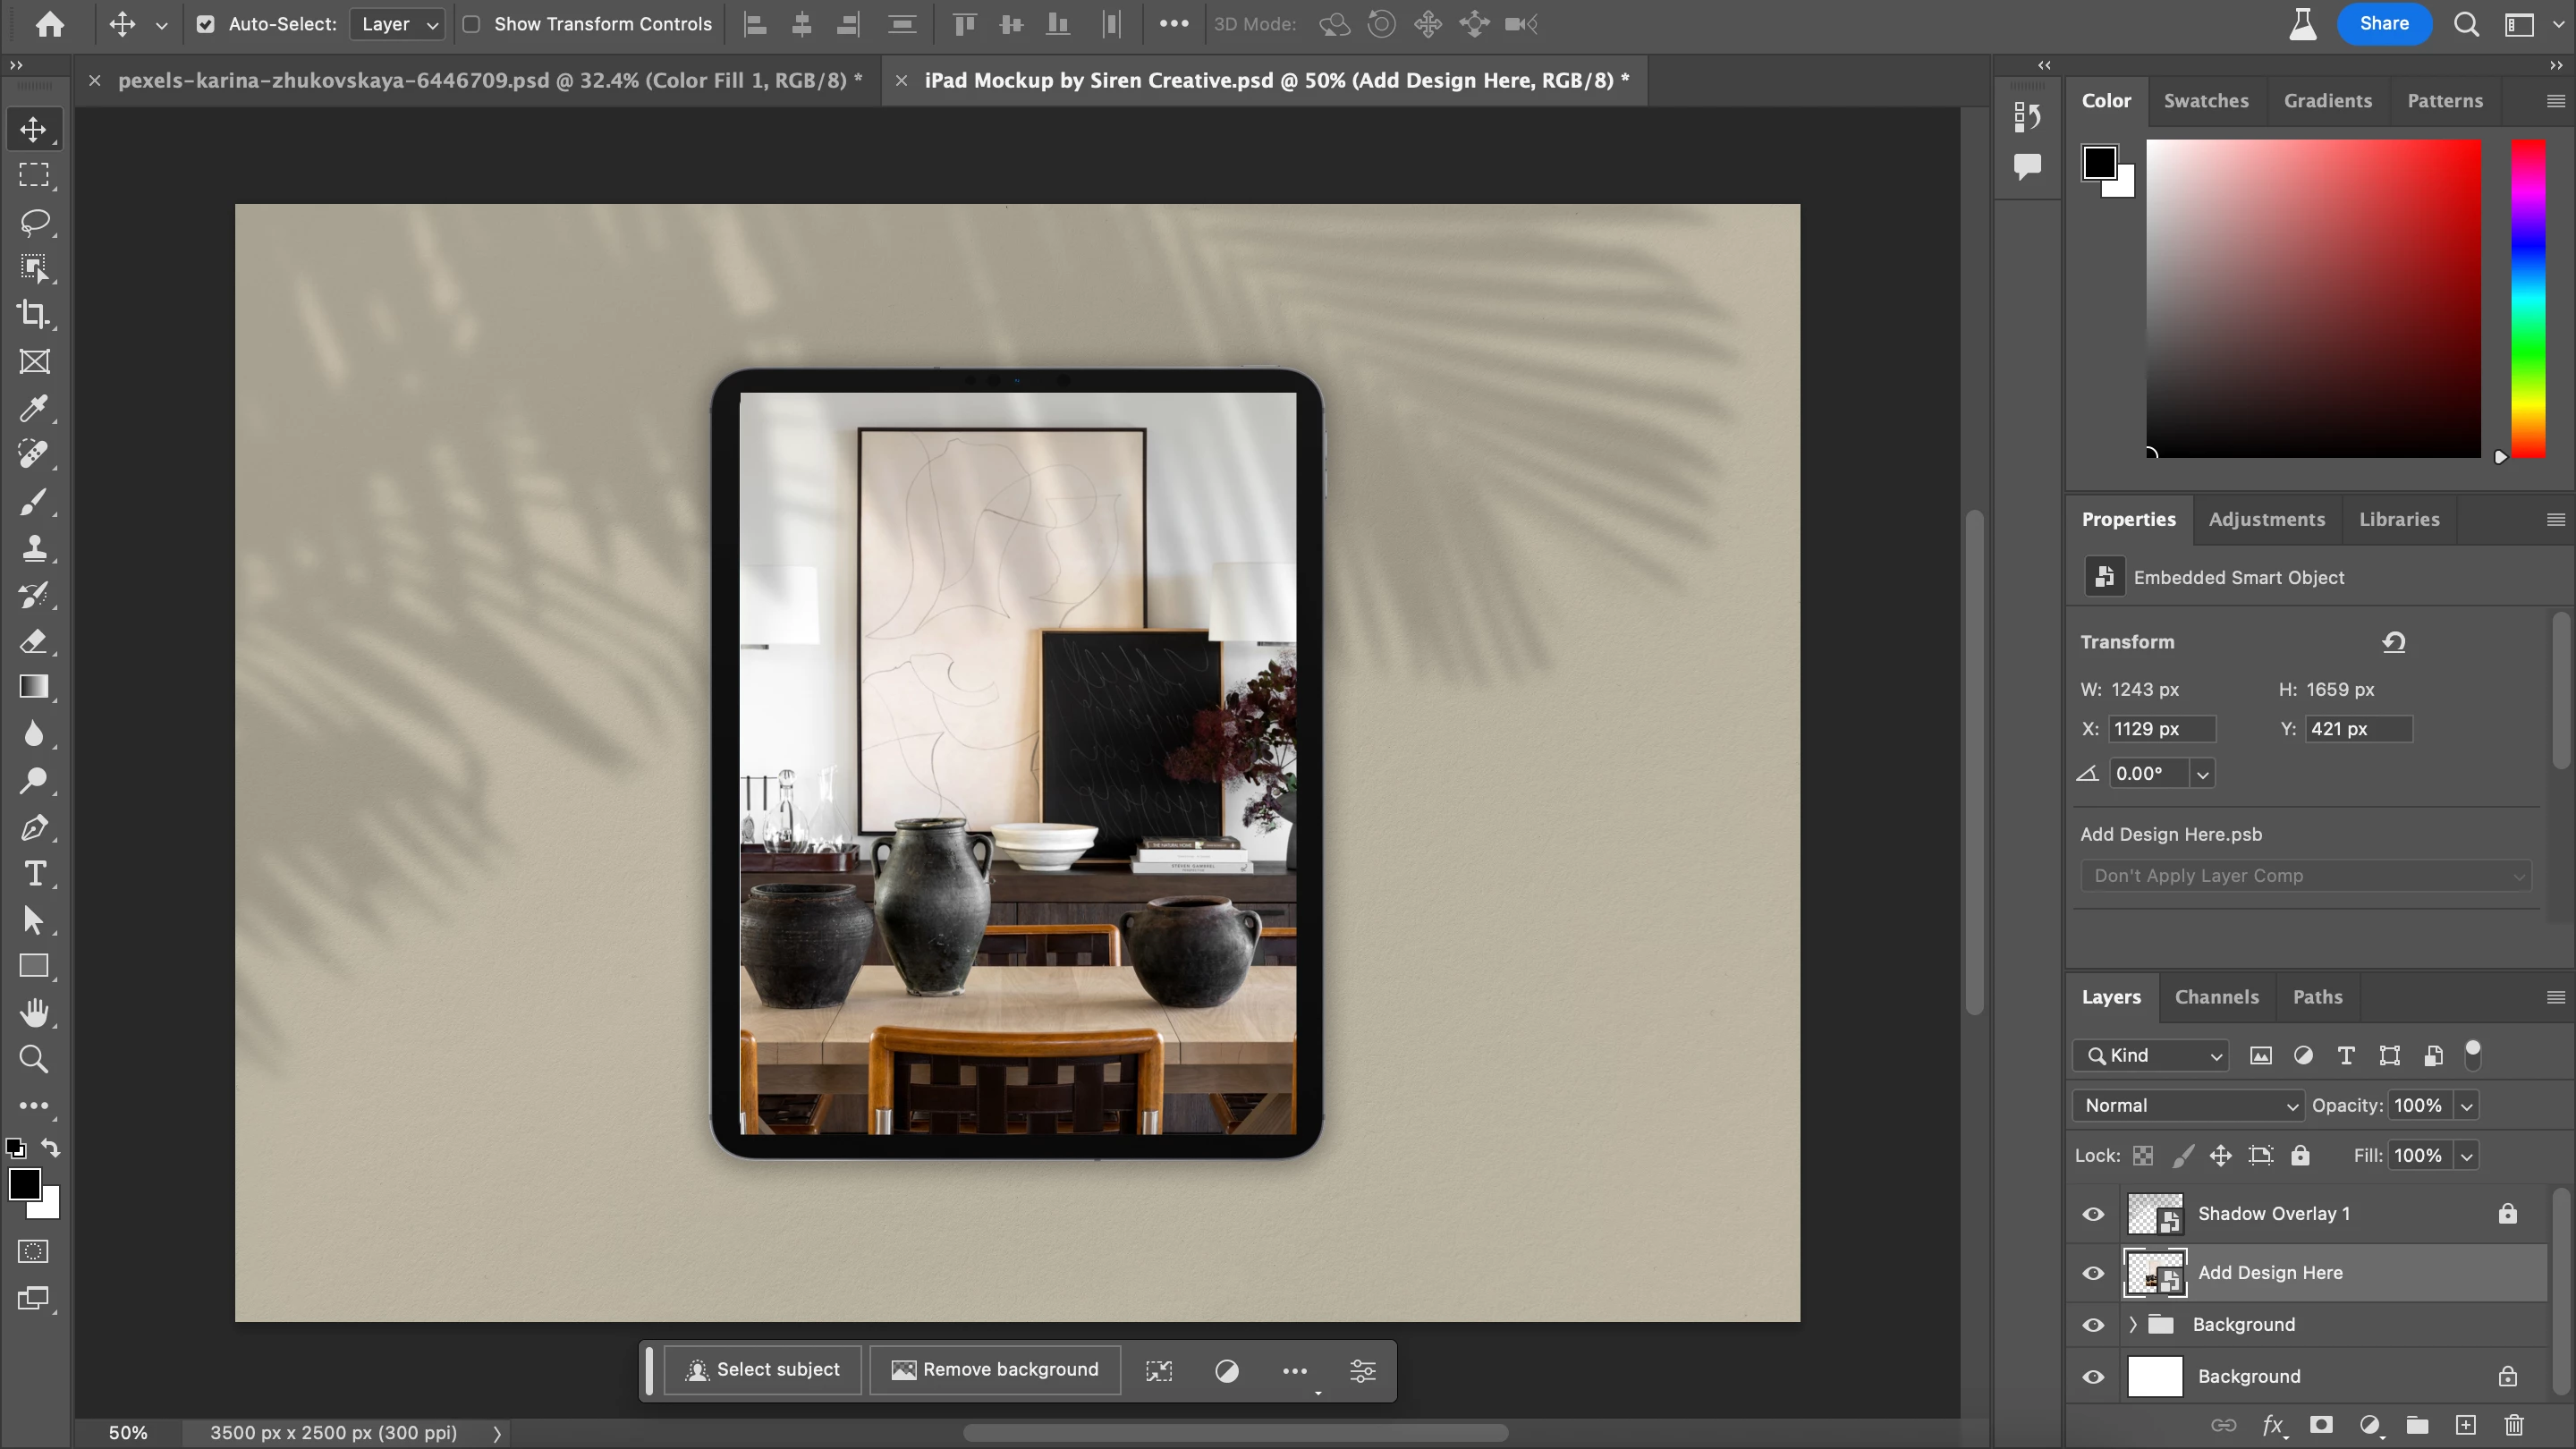
Task: Expand the Background layer group
Action: click(x=2132, y=1325)
